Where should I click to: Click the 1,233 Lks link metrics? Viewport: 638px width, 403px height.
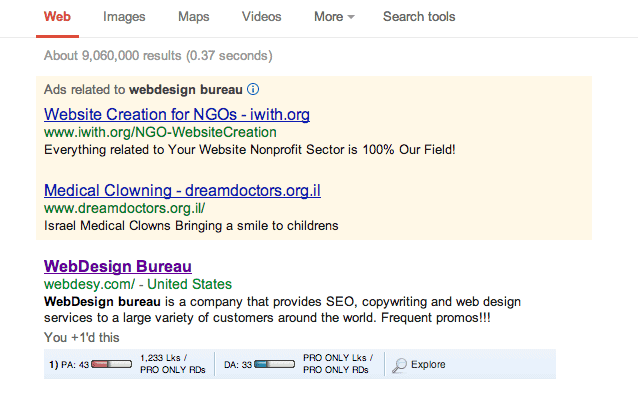163,357
